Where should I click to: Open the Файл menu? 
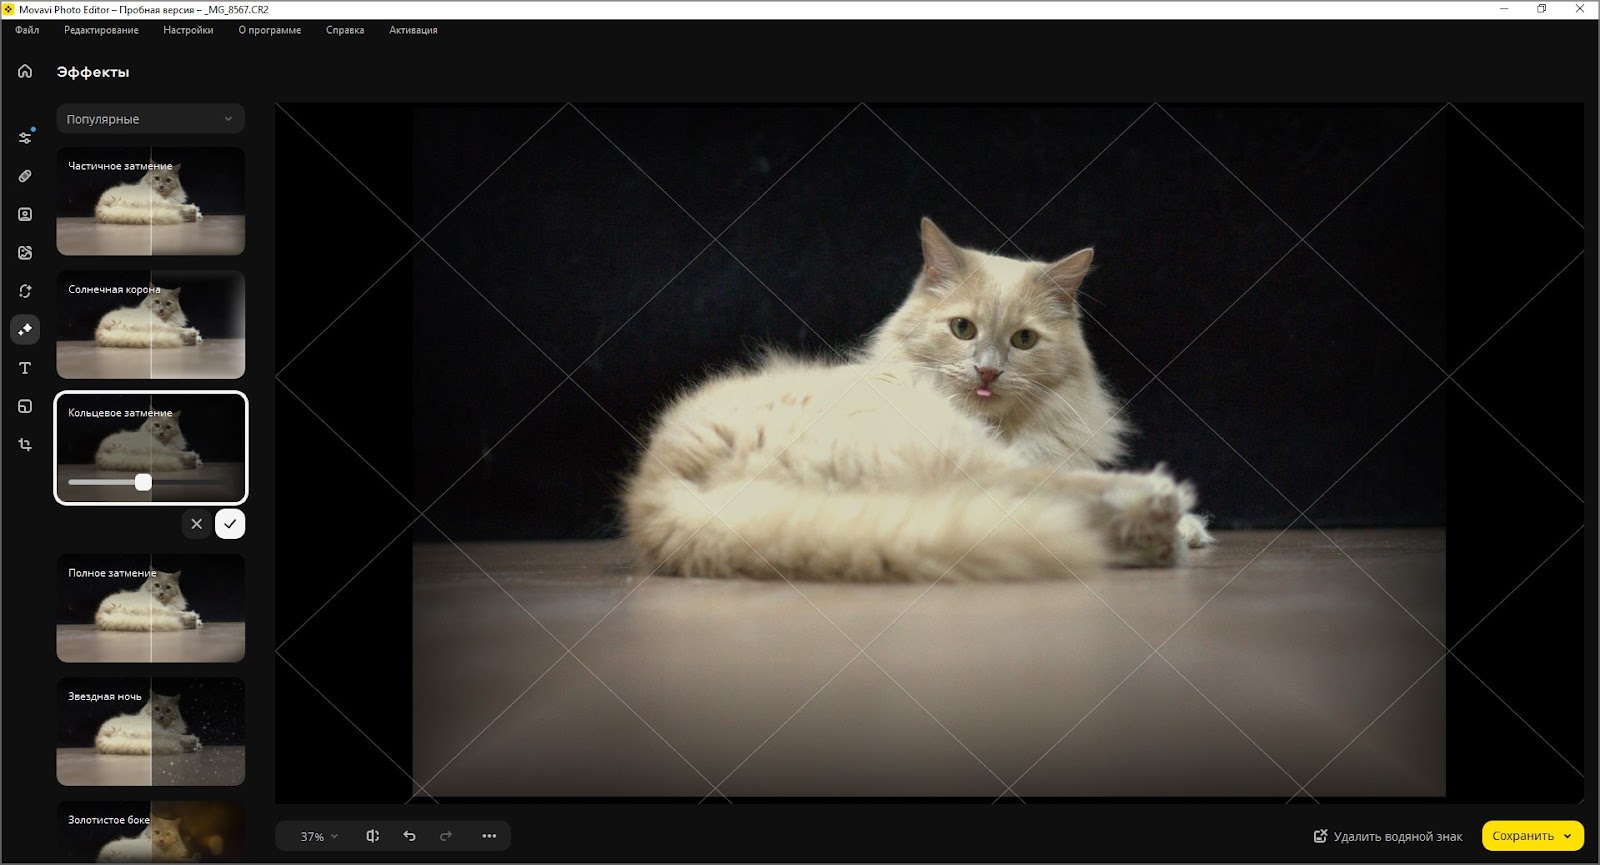(27, 30)
